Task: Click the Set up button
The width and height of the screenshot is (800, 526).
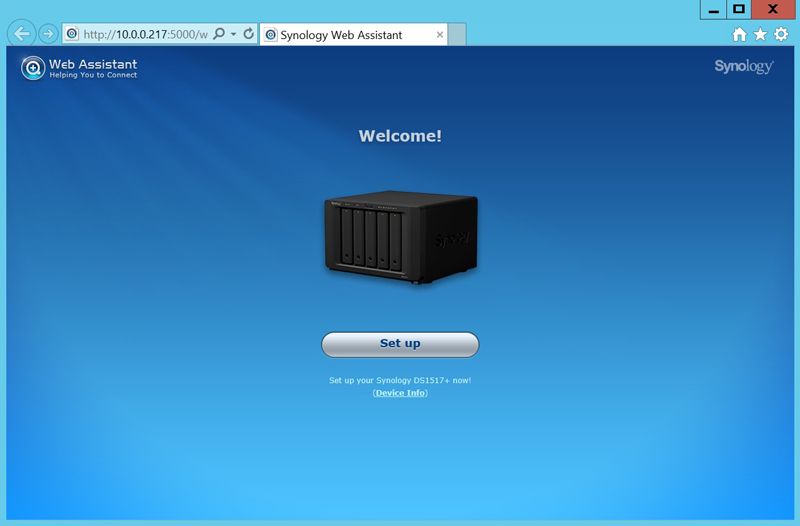Action: pos(400,344)
